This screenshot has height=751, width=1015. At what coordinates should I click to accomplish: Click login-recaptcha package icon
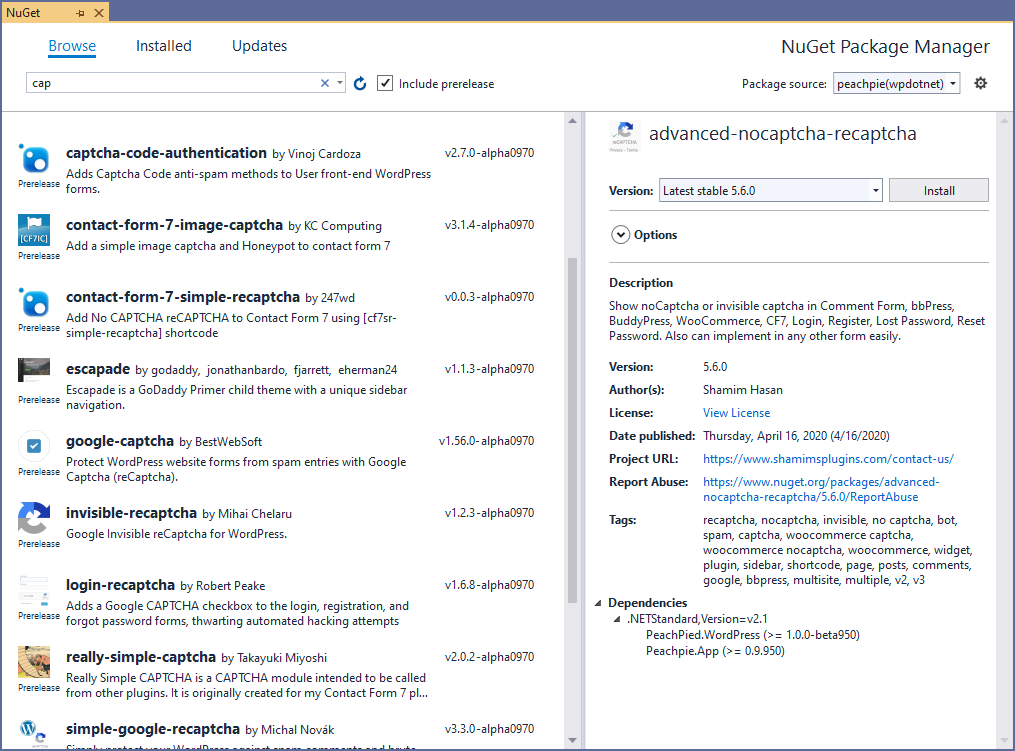click(x=34, y=590)
